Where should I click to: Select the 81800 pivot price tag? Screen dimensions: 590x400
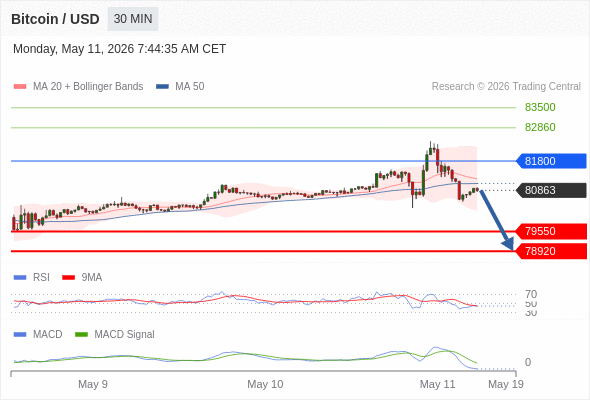(551, 161)
